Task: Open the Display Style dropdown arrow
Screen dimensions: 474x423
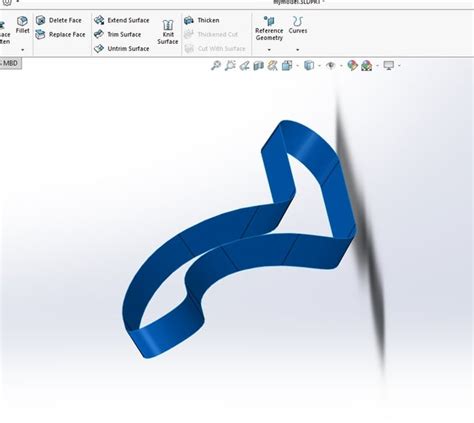Action: 320,66
